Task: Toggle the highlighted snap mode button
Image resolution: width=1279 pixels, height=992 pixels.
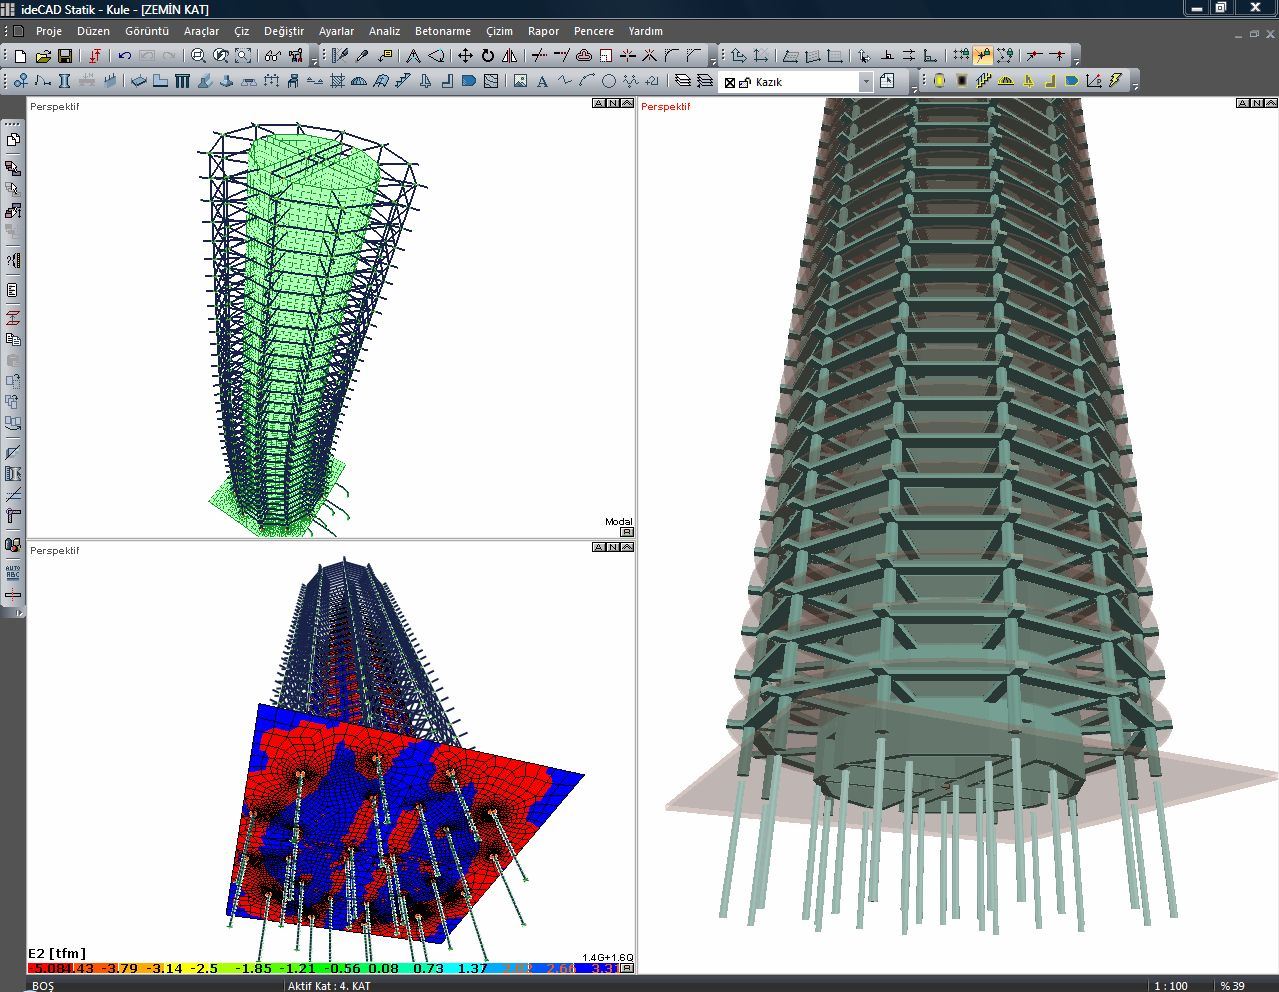Action: coord(983,56)
